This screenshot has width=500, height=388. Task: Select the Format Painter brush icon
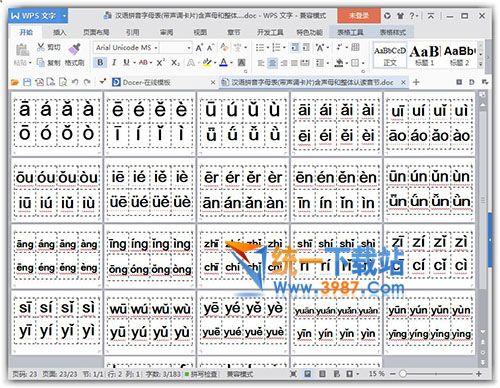tap(75, 48)
